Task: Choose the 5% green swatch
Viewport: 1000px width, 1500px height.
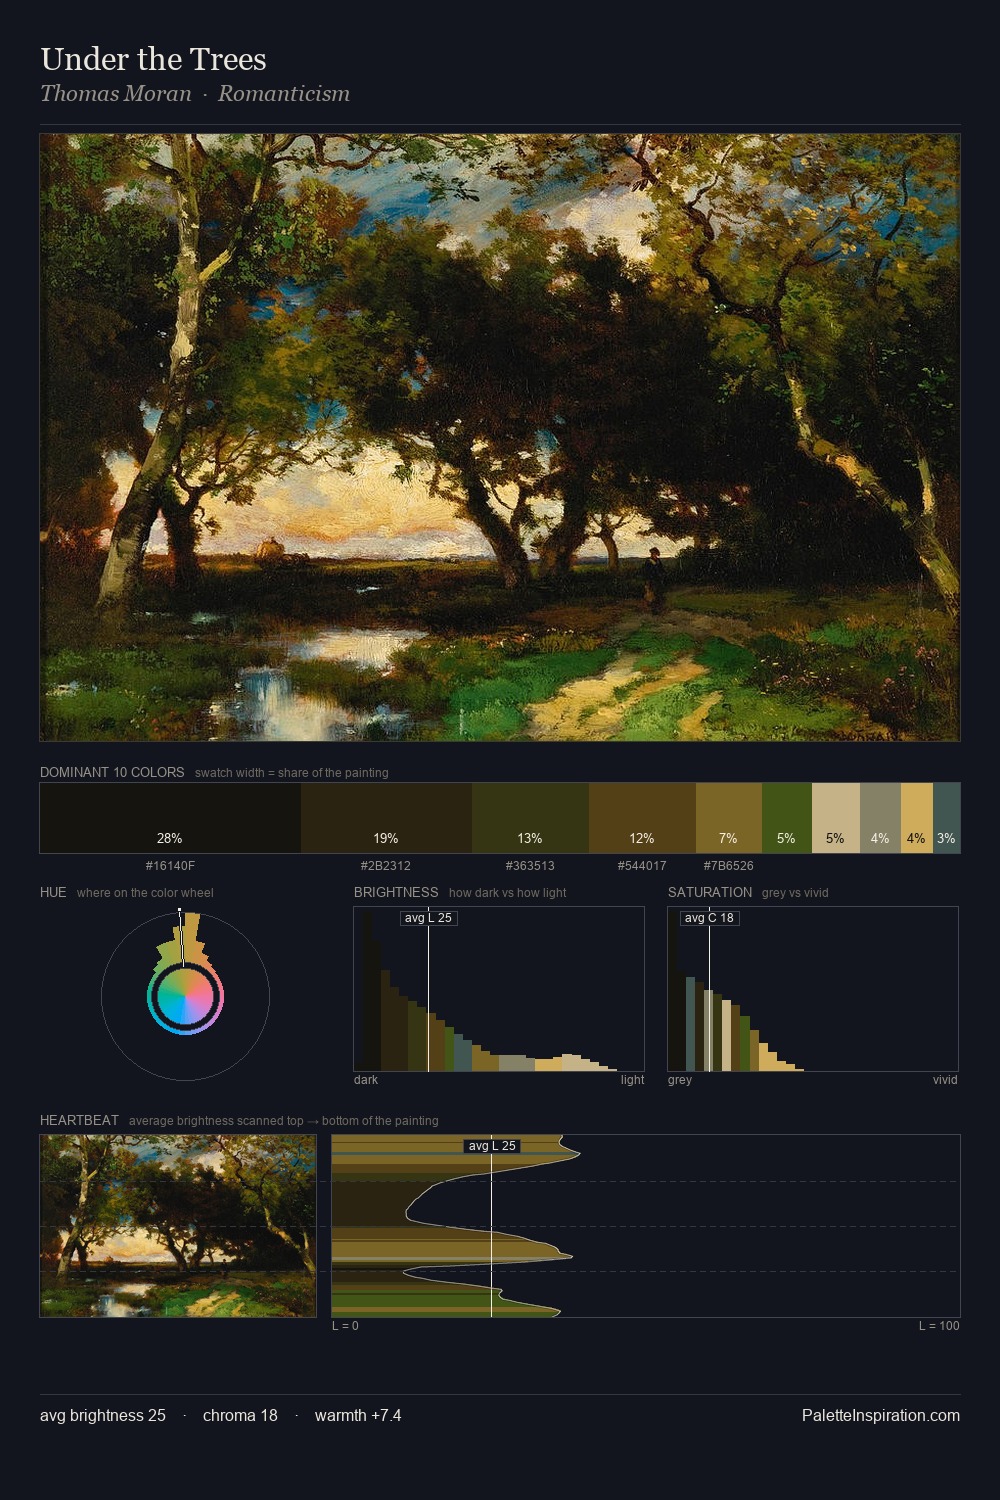Action: [787, 818]
